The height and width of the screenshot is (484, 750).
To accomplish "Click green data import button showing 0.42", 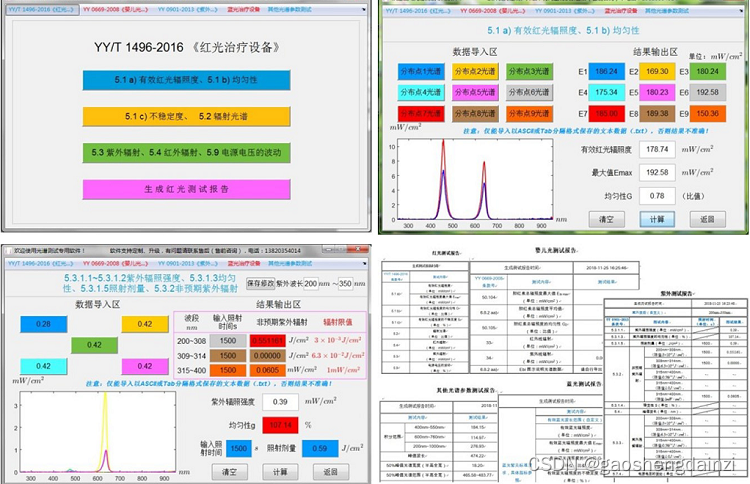I will 94,345.
